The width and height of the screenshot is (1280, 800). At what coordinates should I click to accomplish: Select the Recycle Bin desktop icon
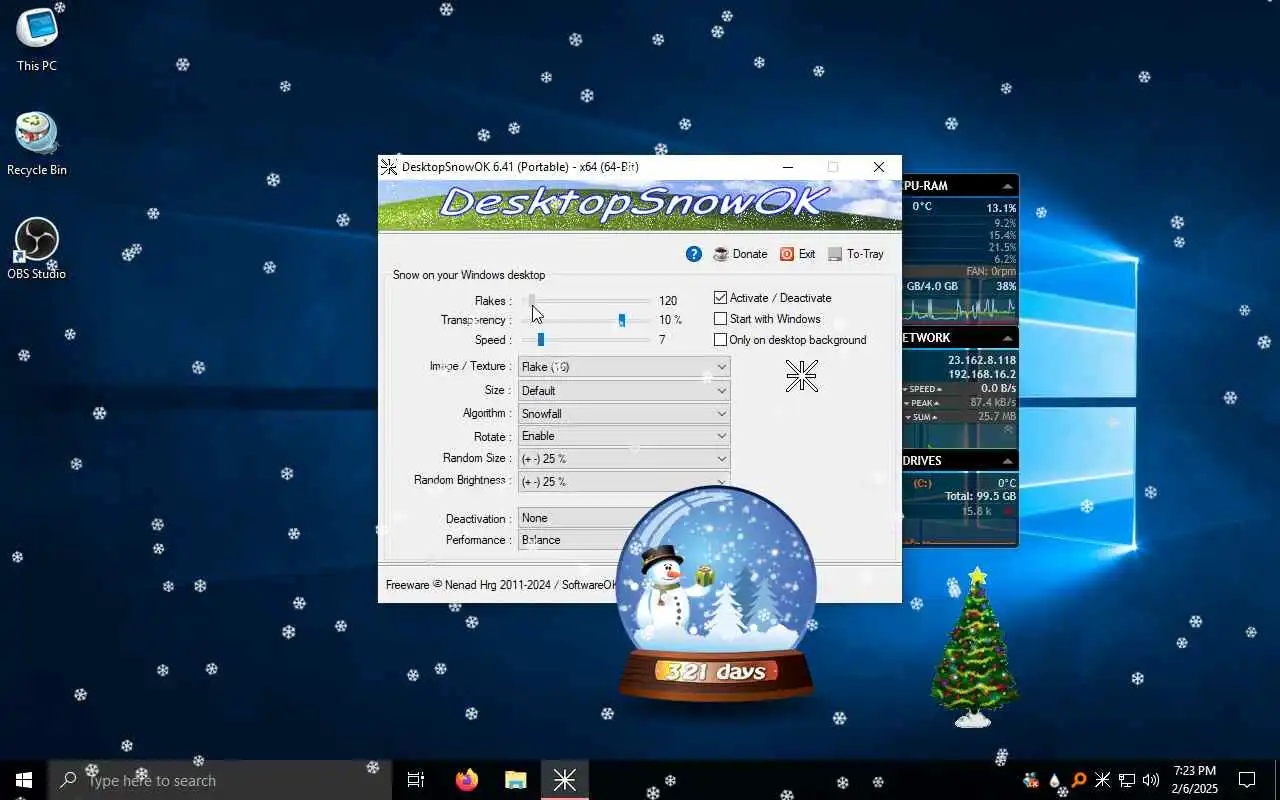point(37,144)
